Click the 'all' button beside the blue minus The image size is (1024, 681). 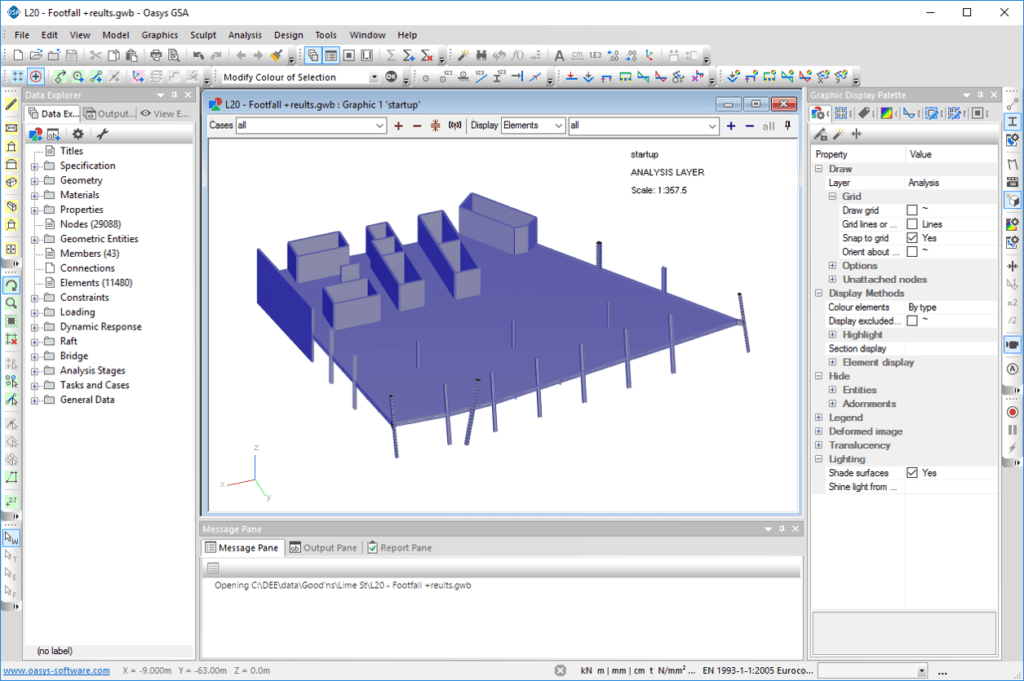[769, 125]
